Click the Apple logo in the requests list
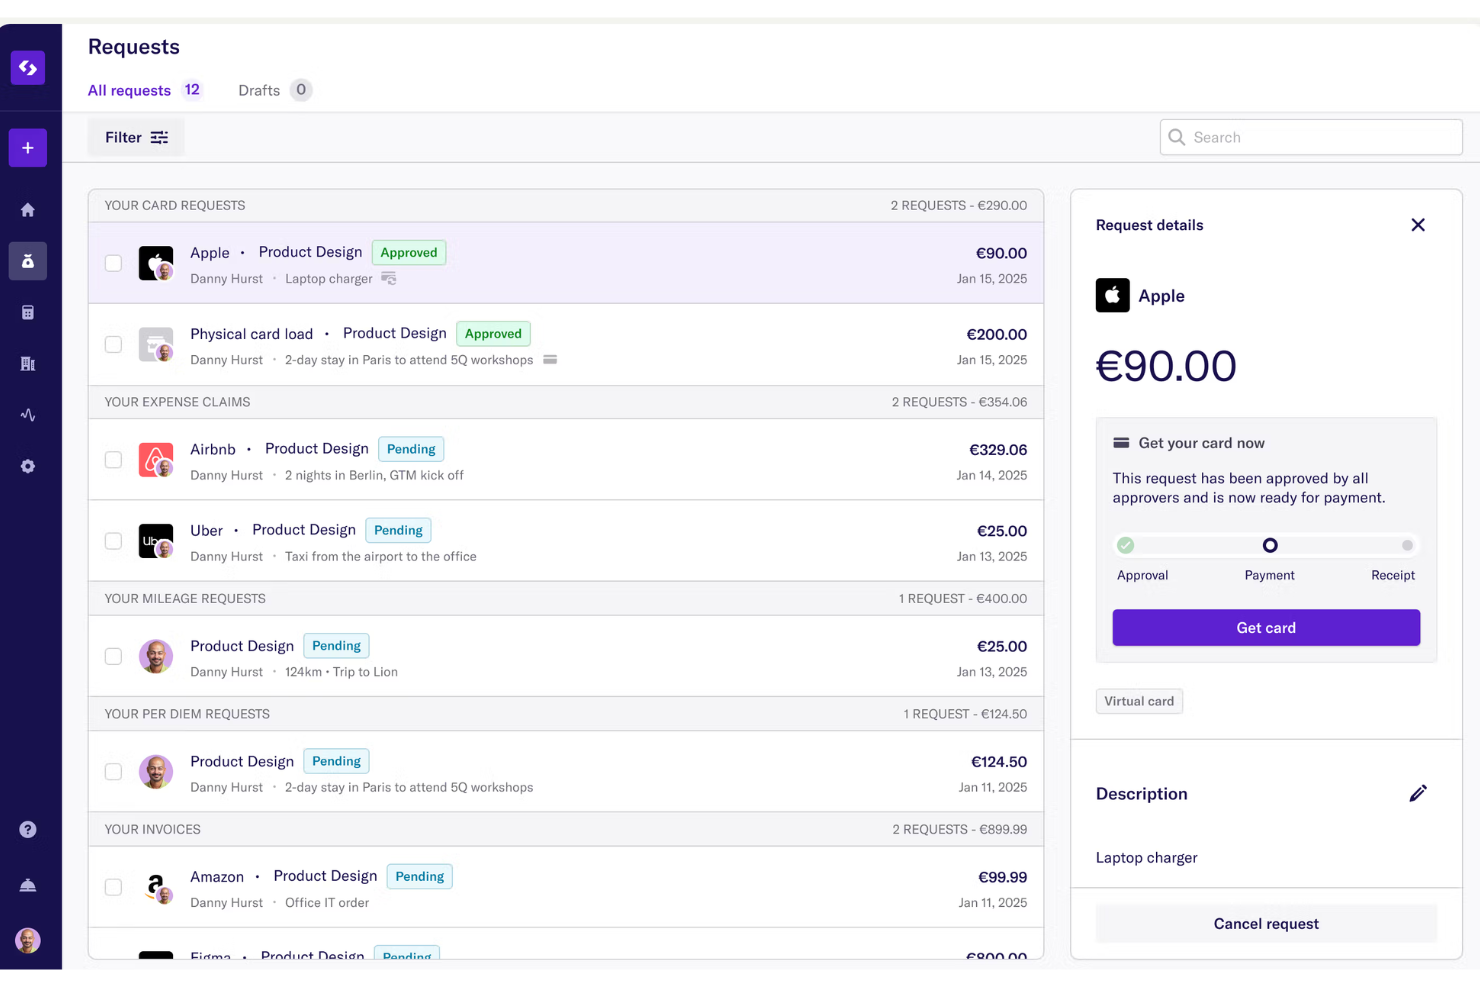 click(156, 263)
